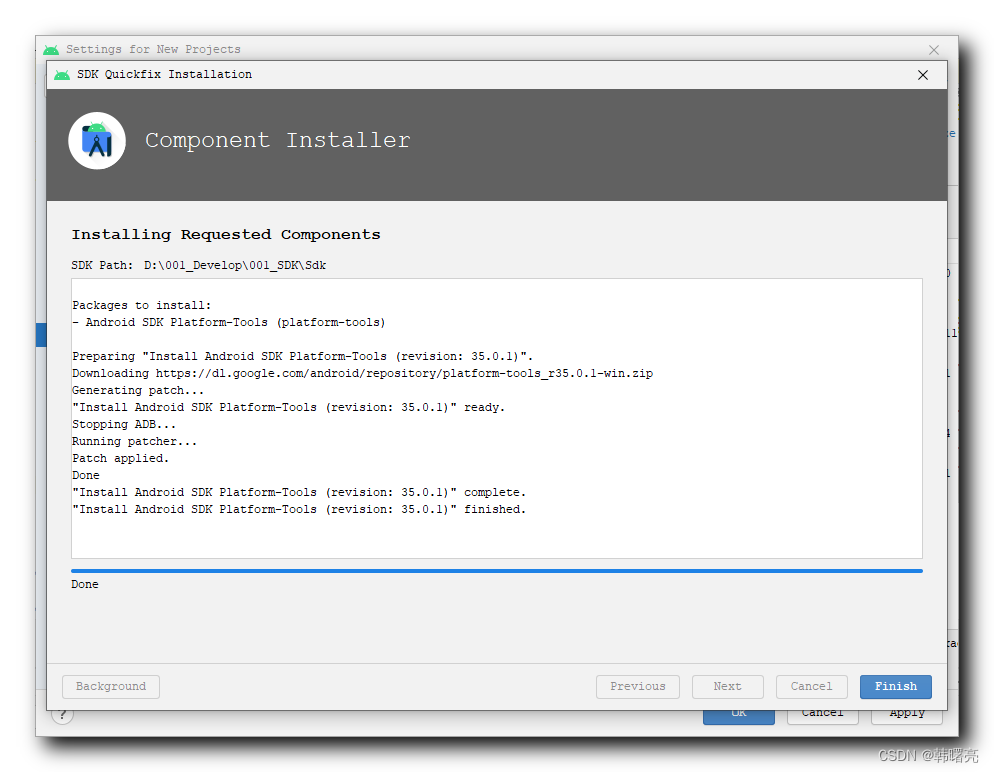Click the 'Patch applied.' log line
The image size is (994, 772).
tap(120, 458)
